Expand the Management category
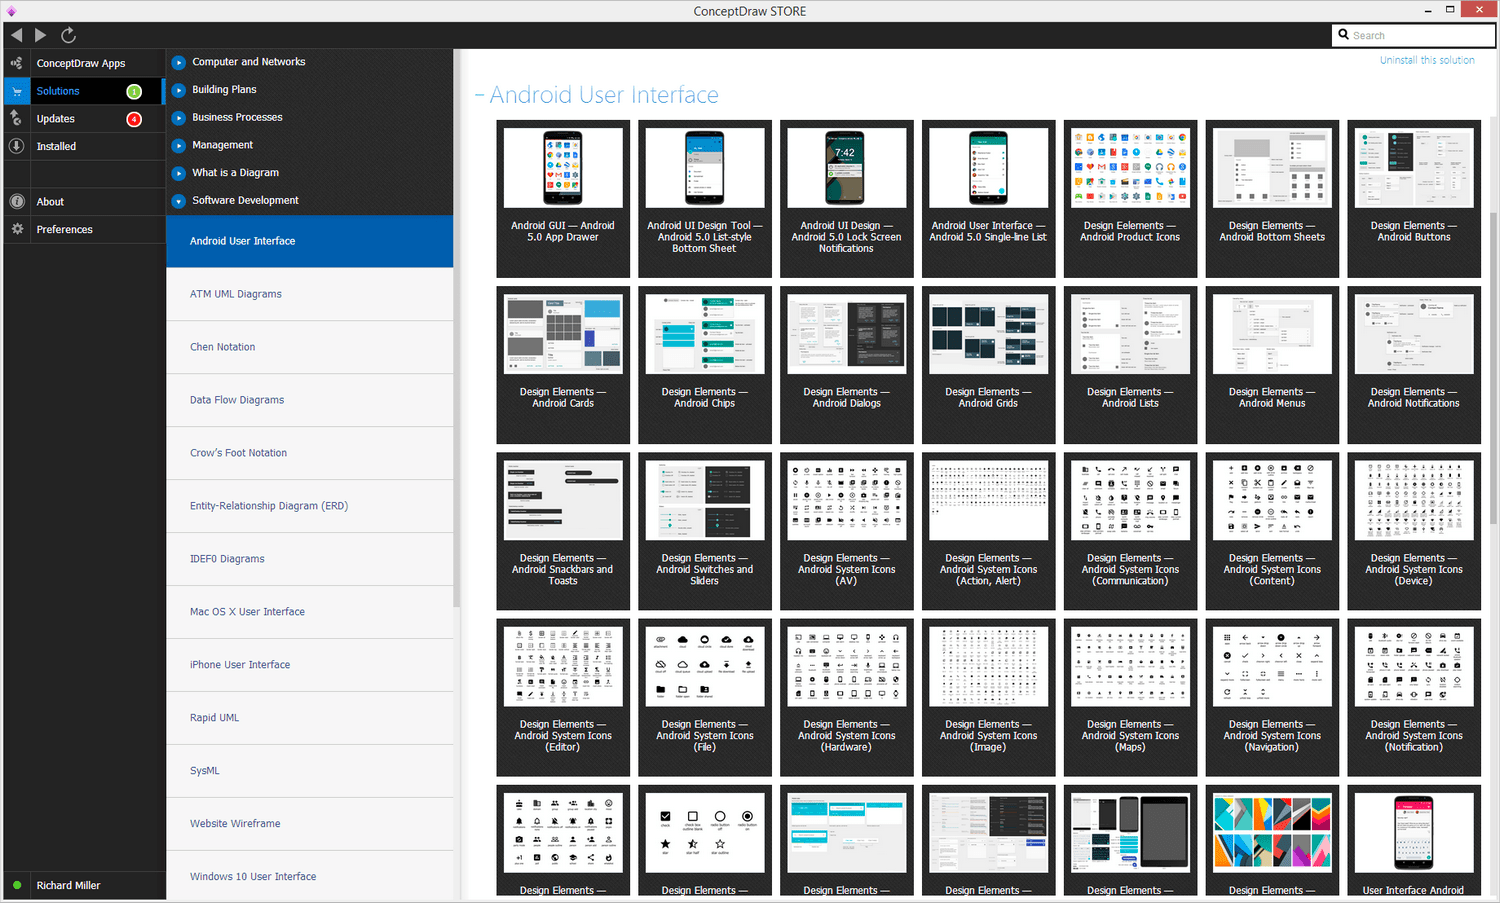This screenshot has width=1500, height=903. (179, 145)
